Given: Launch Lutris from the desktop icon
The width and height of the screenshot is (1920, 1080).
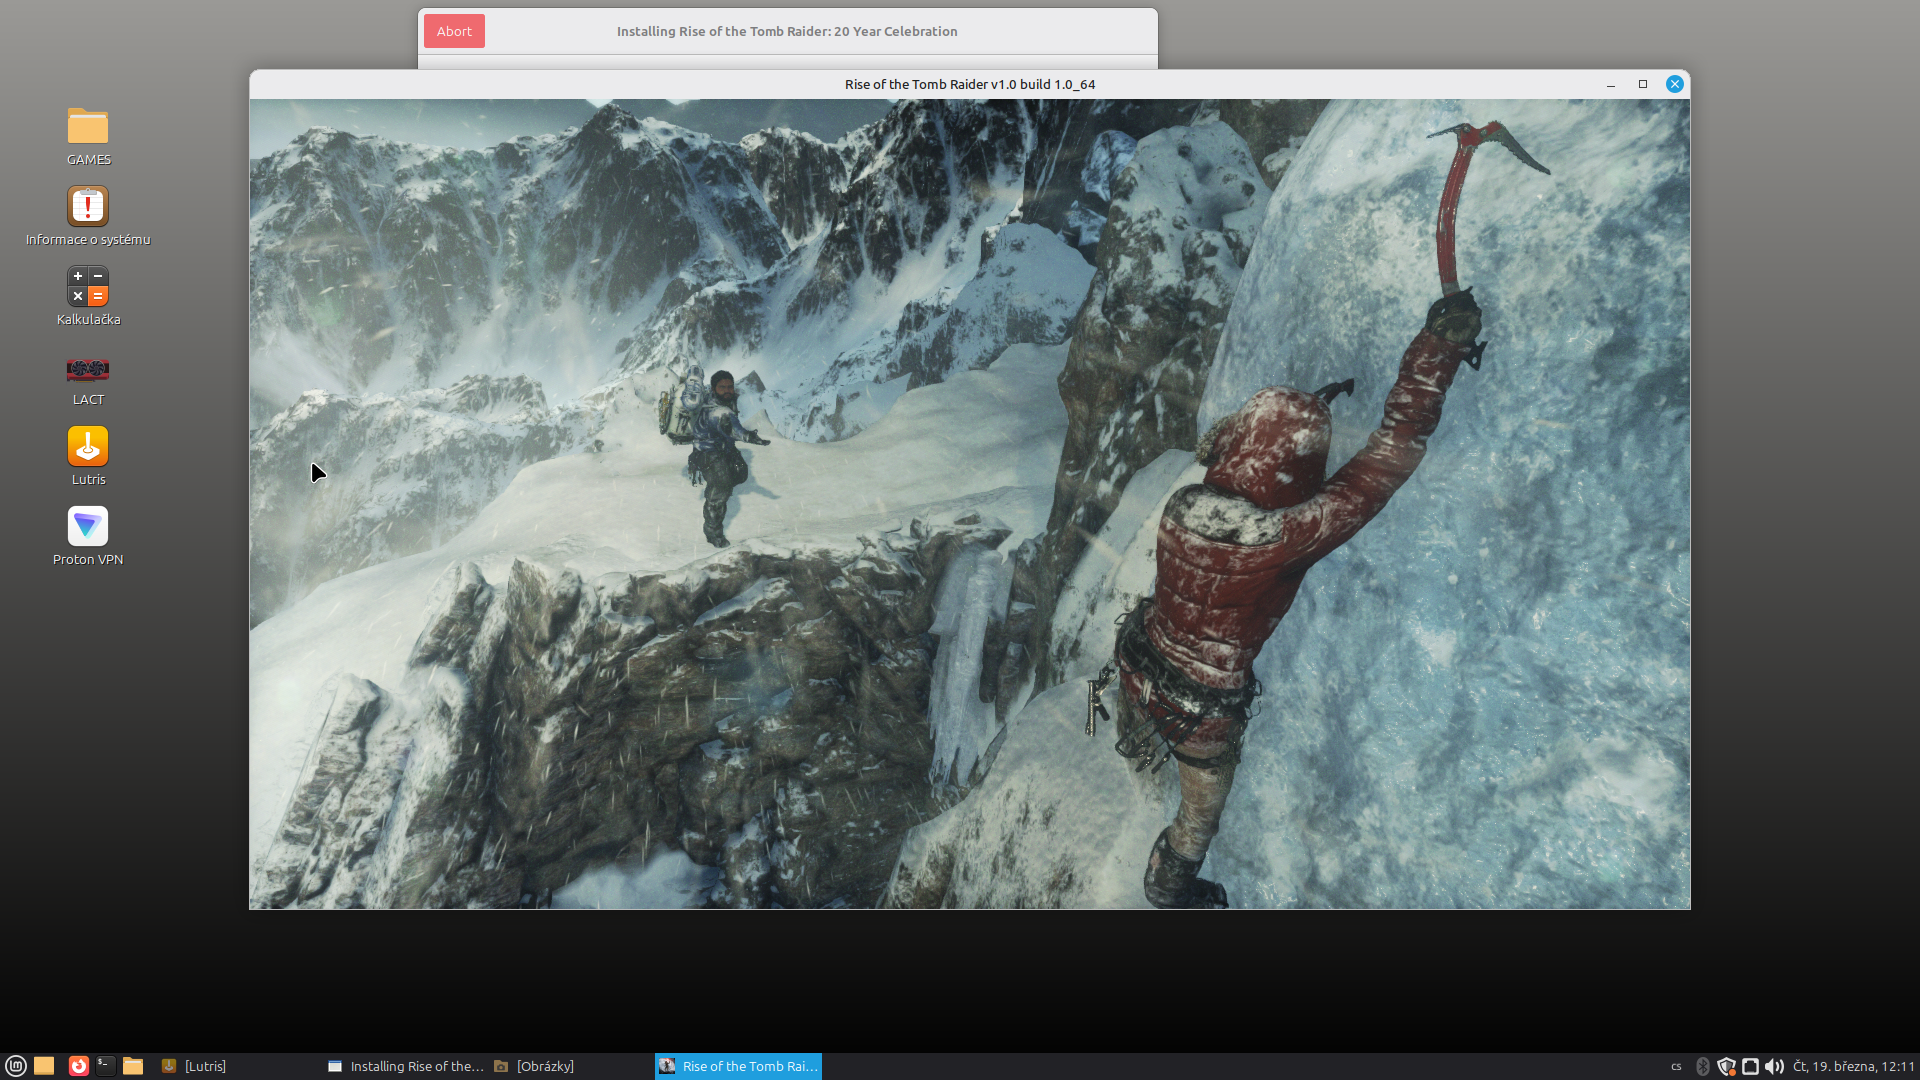Looking at the screenshot, I should pyautogui.click(x=88, y=447).
